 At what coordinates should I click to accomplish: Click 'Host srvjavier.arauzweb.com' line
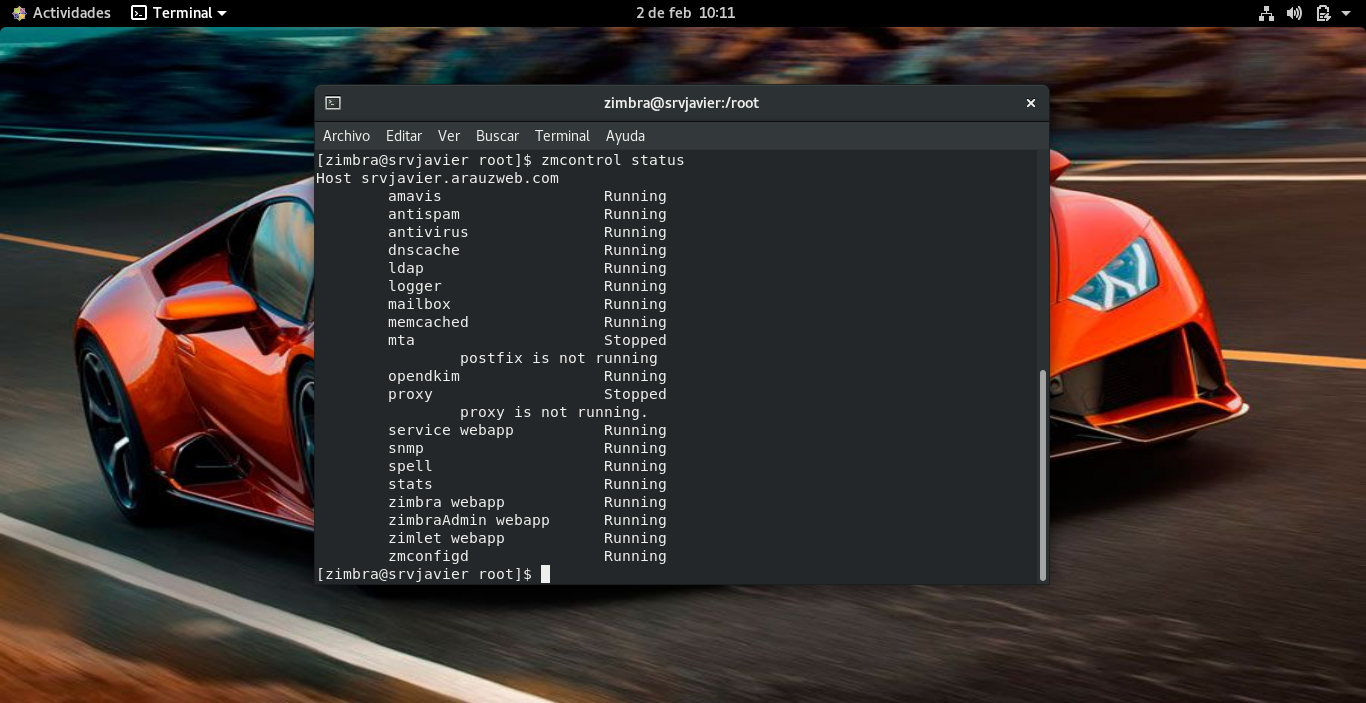pyautogui.click(x=437, y=178)
